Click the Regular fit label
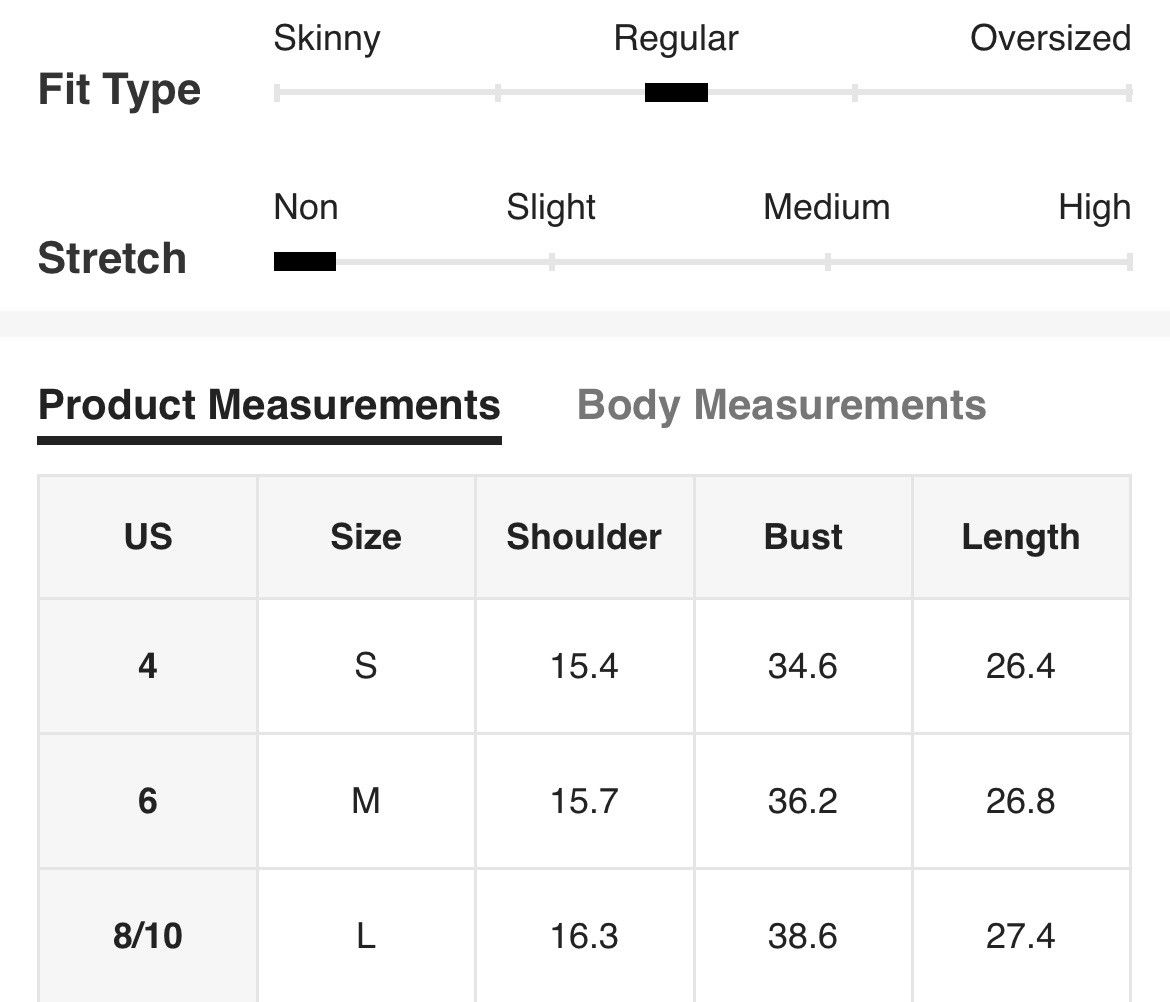Screen dimensions: 1170x1002 tap(676, 39)
